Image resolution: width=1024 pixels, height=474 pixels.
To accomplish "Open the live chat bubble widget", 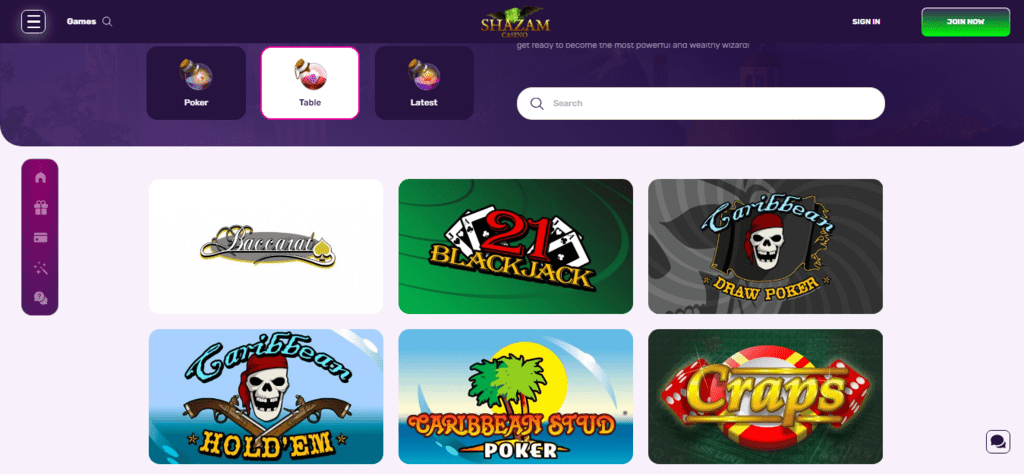I will tap(998, 442).
